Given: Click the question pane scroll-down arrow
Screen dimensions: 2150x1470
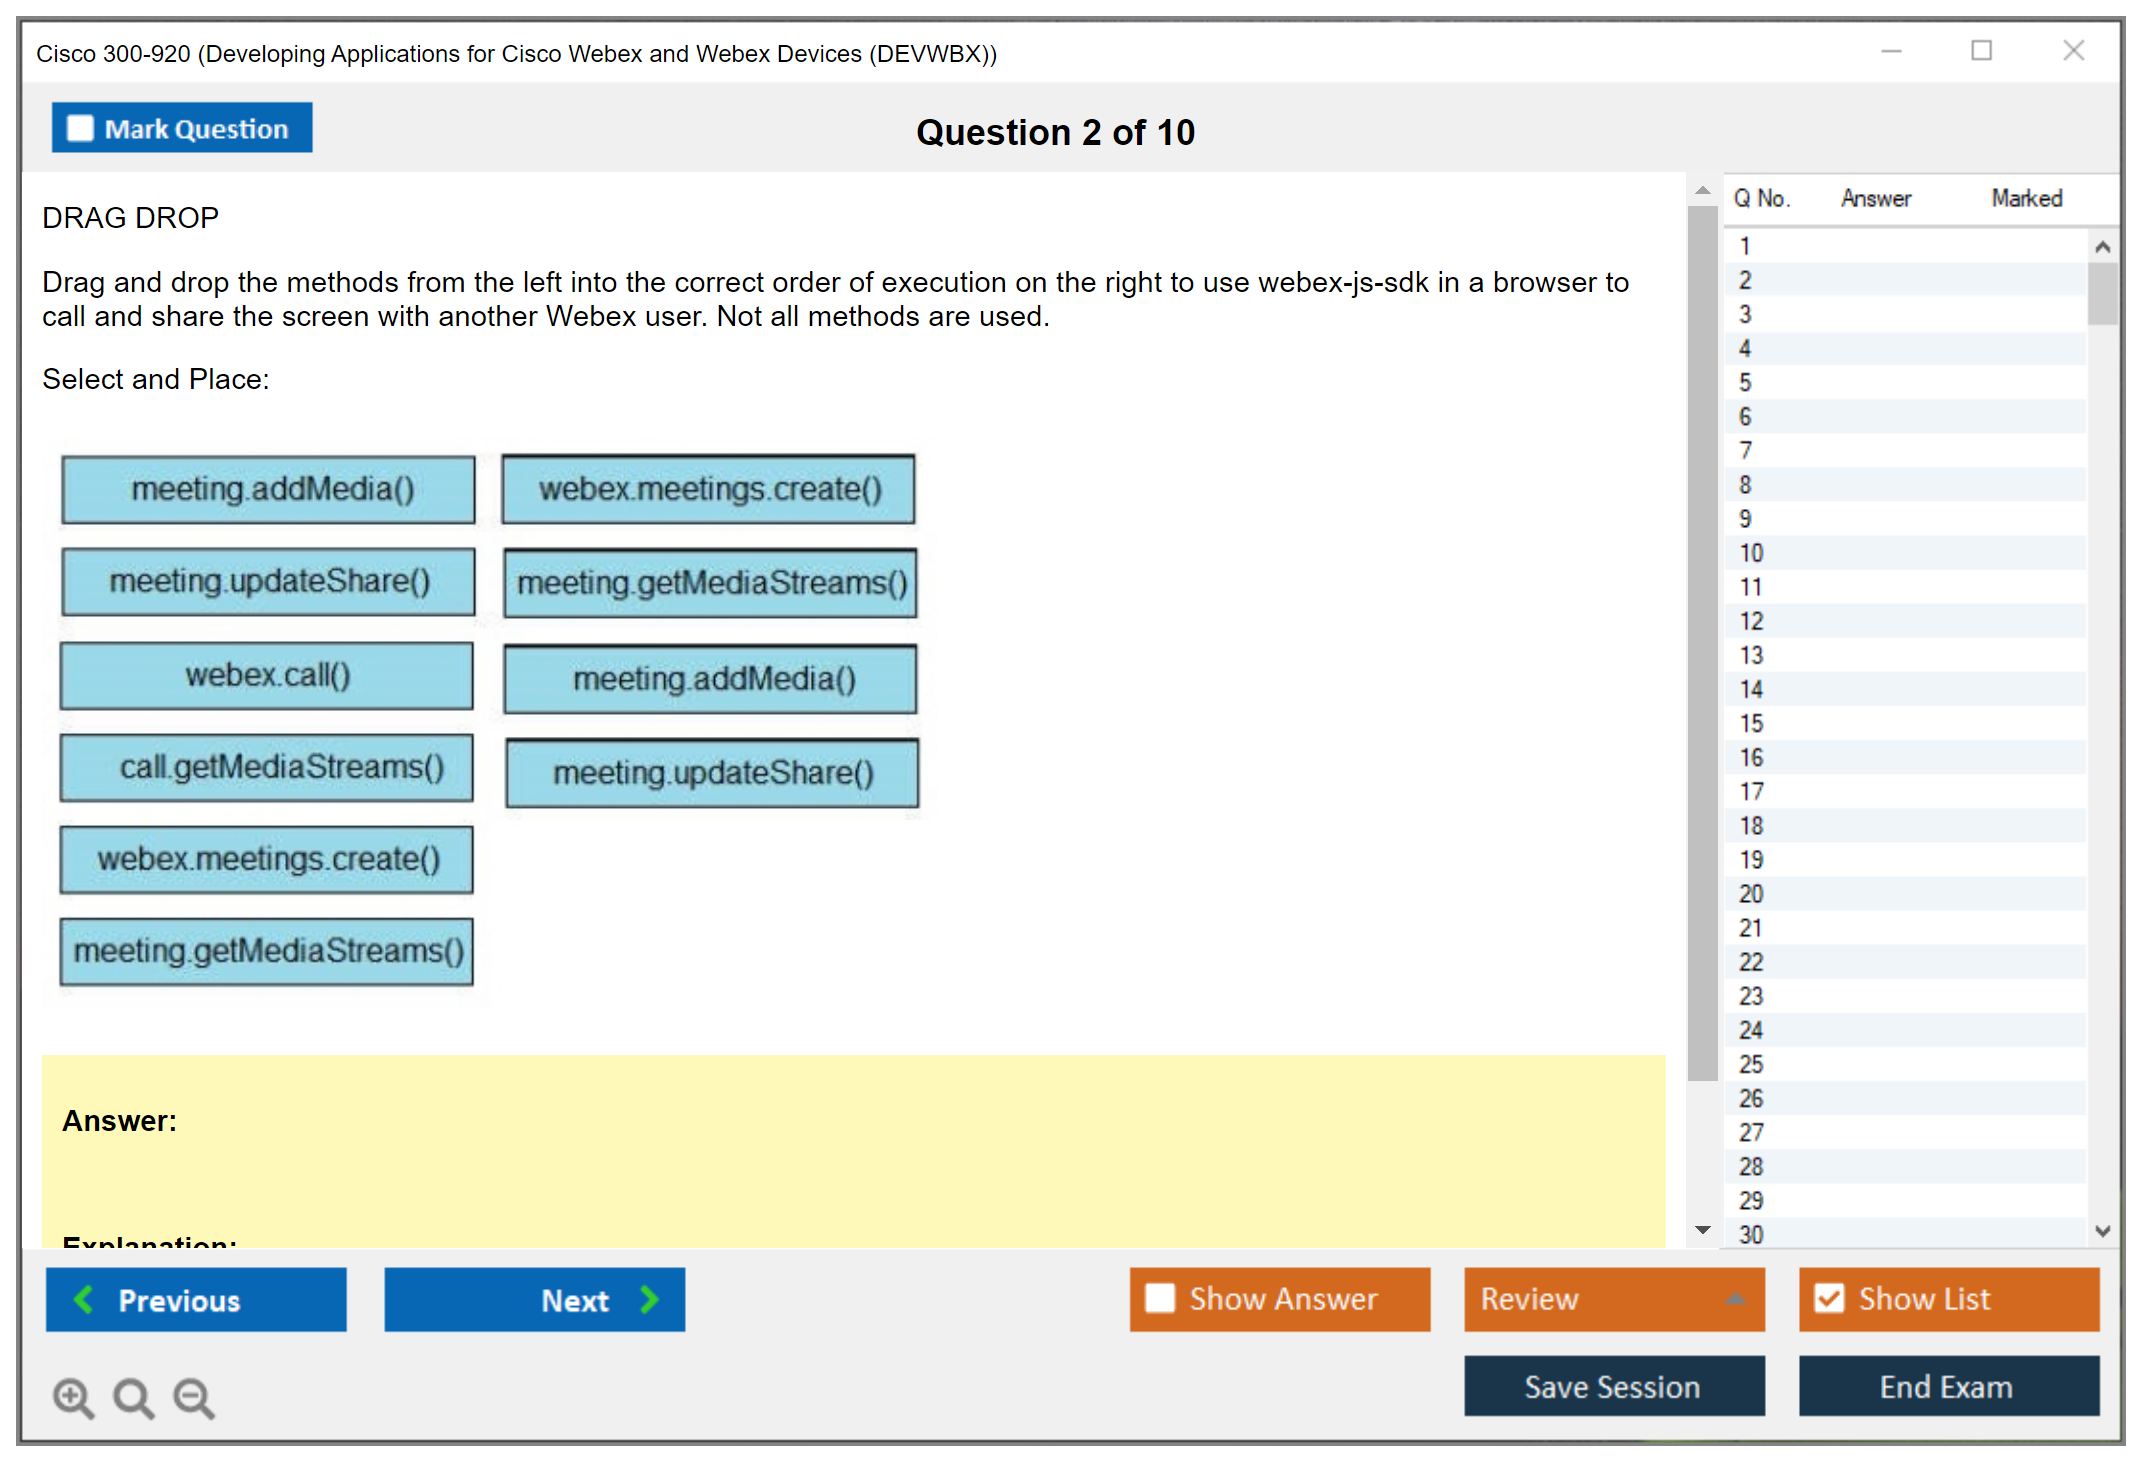Looking at the screenshot, I should (x=1702, y=1230).
